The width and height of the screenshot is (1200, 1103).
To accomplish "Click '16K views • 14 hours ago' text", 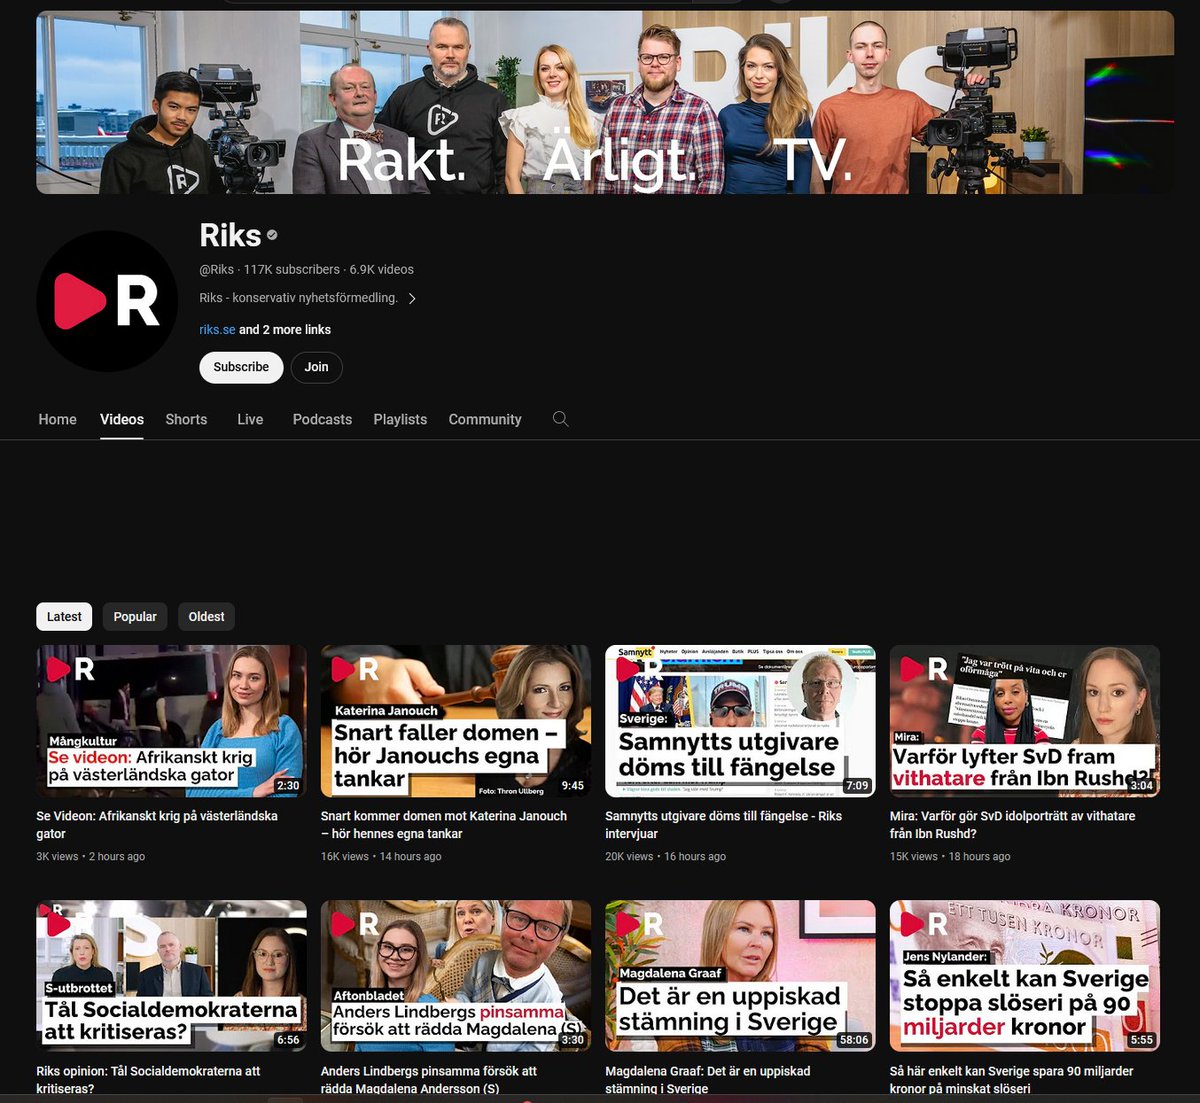I will 381,856.
